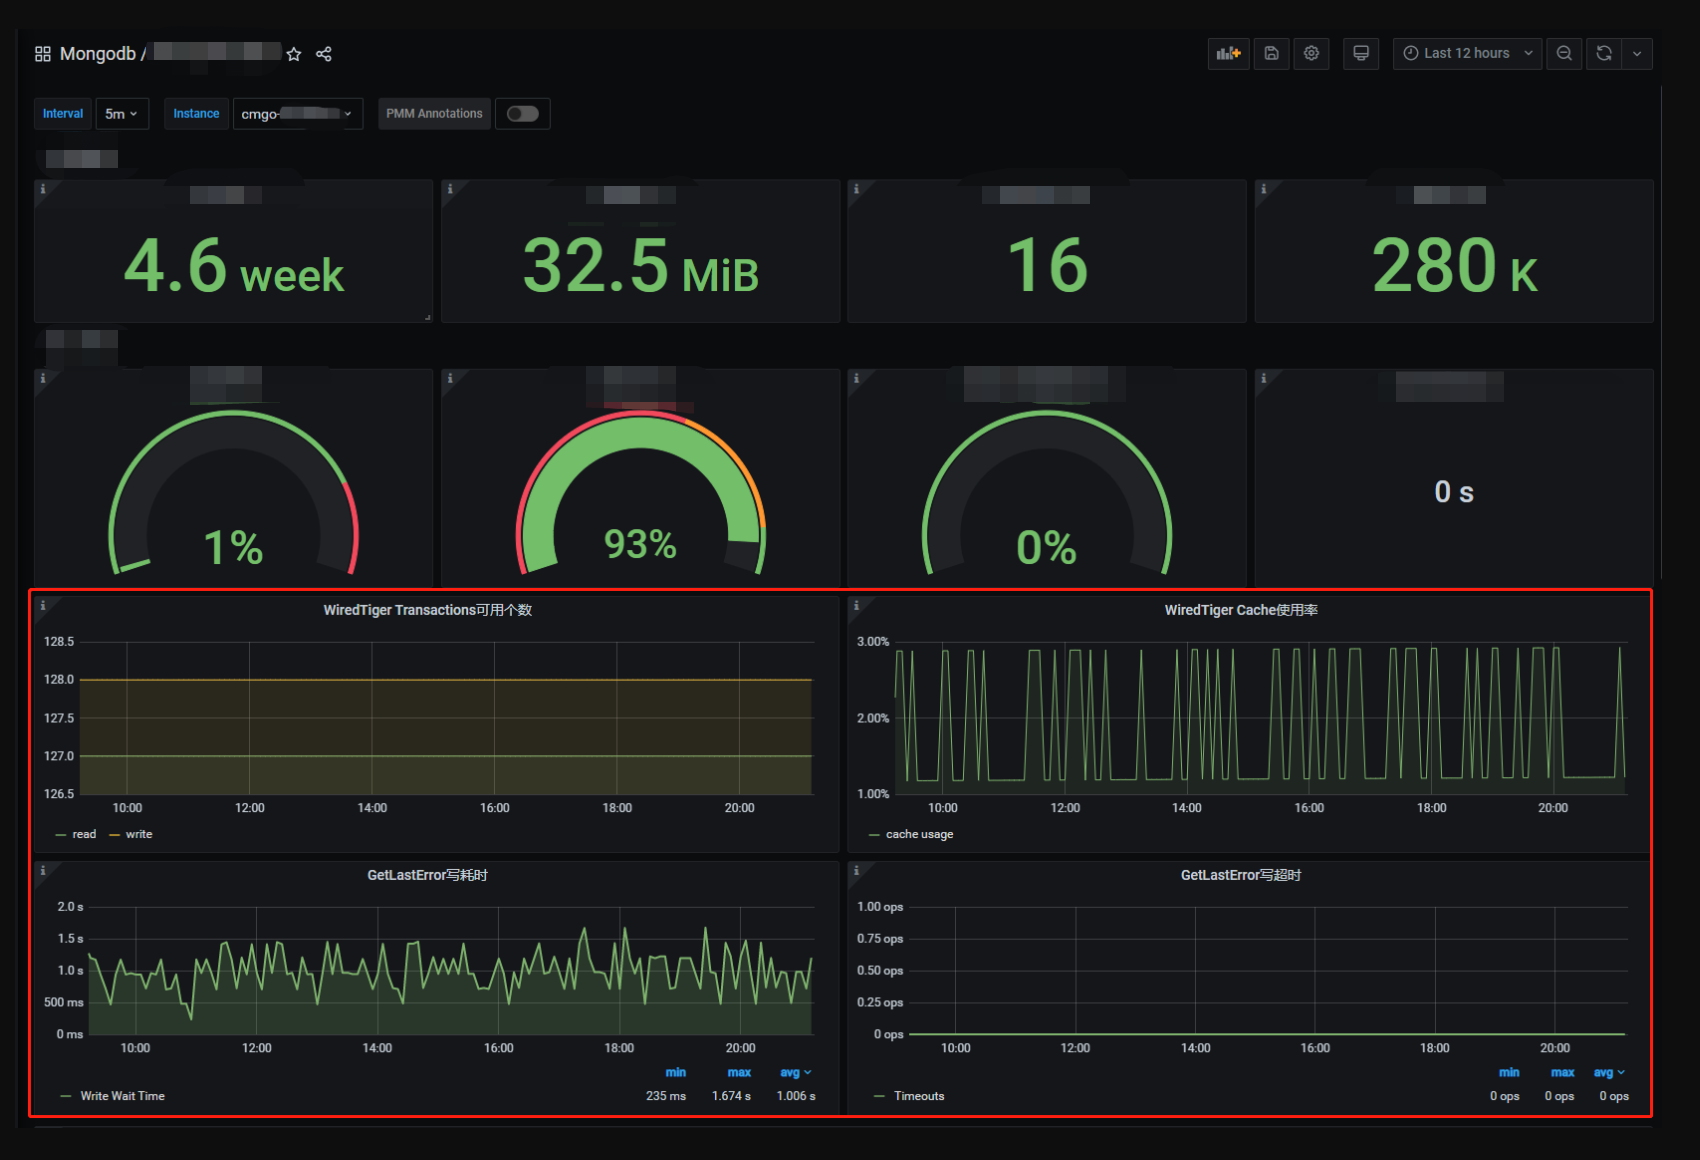Cycle view mode with monitor icon

pos(1360,54)
